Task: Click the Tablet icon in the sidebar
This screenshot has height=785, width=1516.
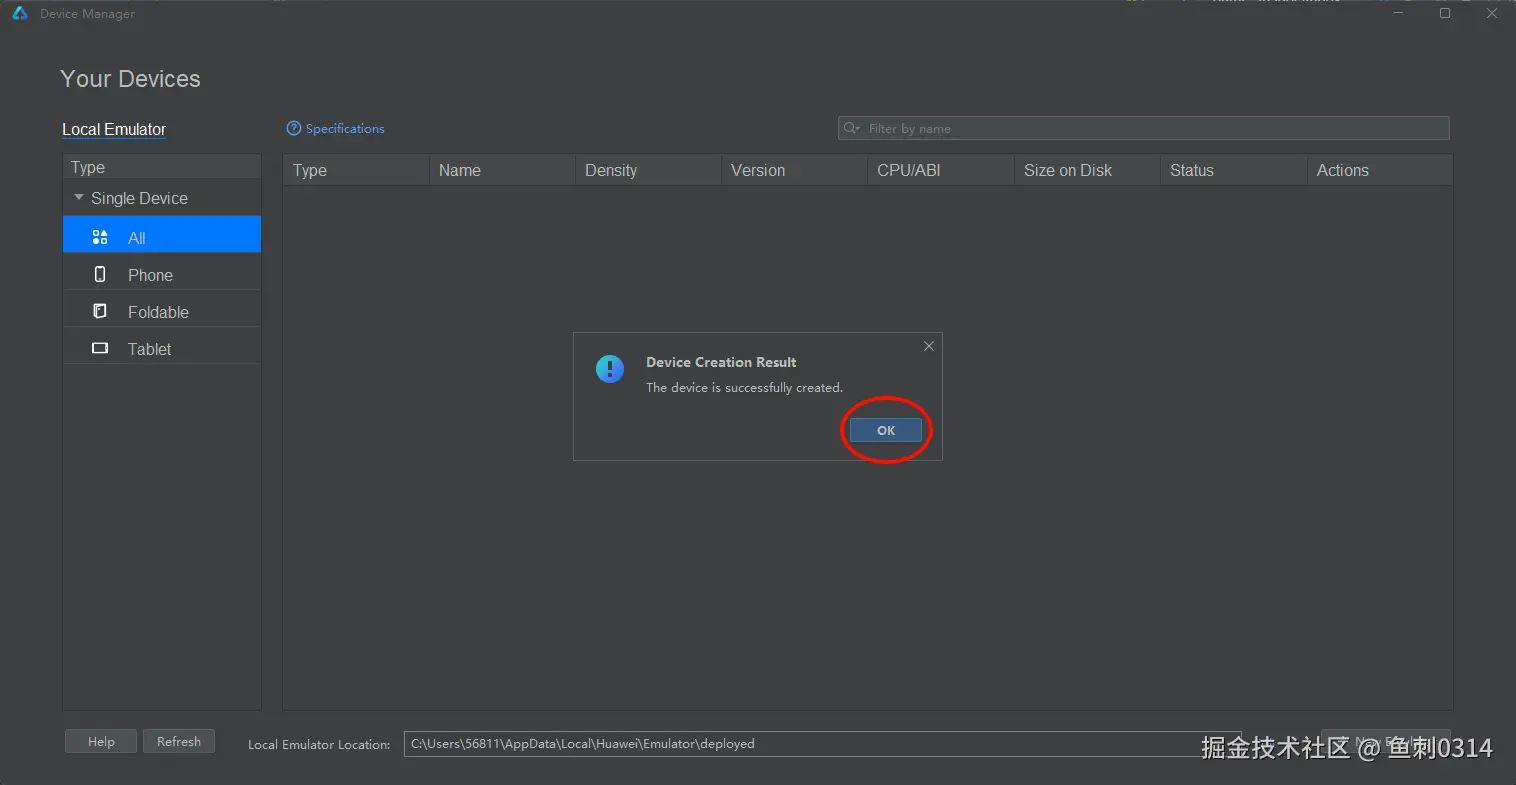Action: point(100,348)
